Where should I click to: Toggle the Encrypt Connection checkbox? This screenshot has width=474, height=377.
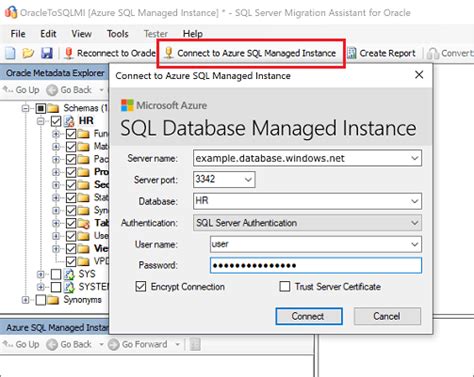coord(141,286)
